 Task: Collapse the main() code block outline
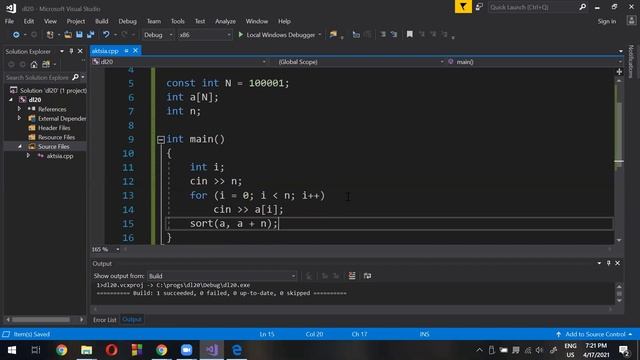161,140
